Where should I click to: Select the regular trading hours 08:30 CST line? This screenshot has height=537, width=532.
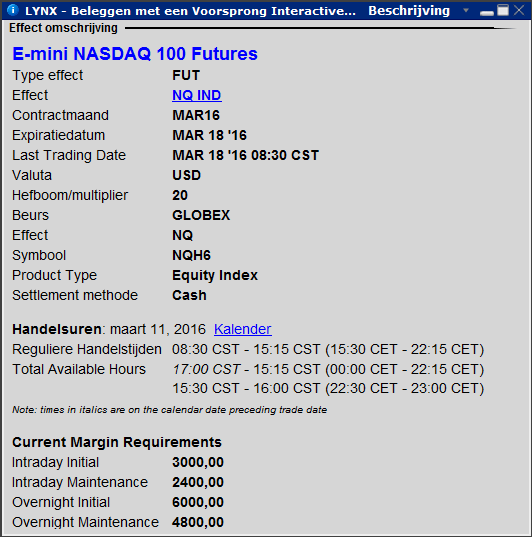328,349
